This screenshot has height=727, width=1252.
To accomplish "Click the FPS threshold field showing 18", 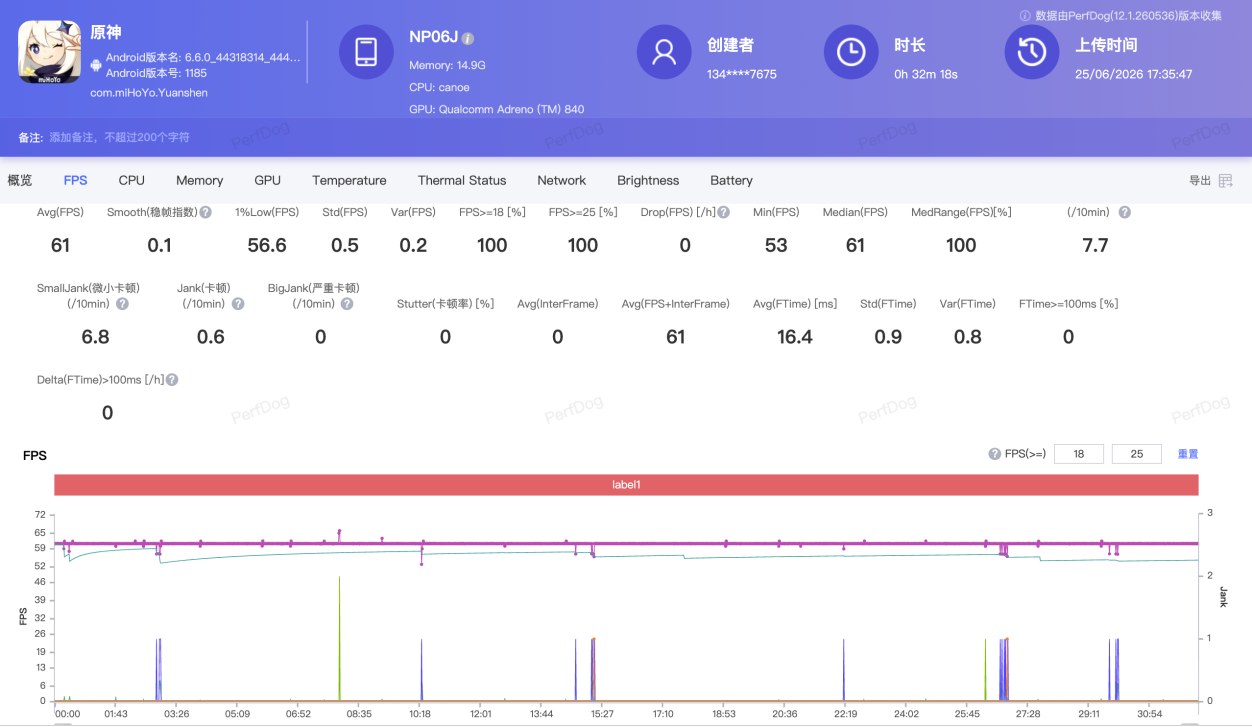I will click(x=1079, y=454).
